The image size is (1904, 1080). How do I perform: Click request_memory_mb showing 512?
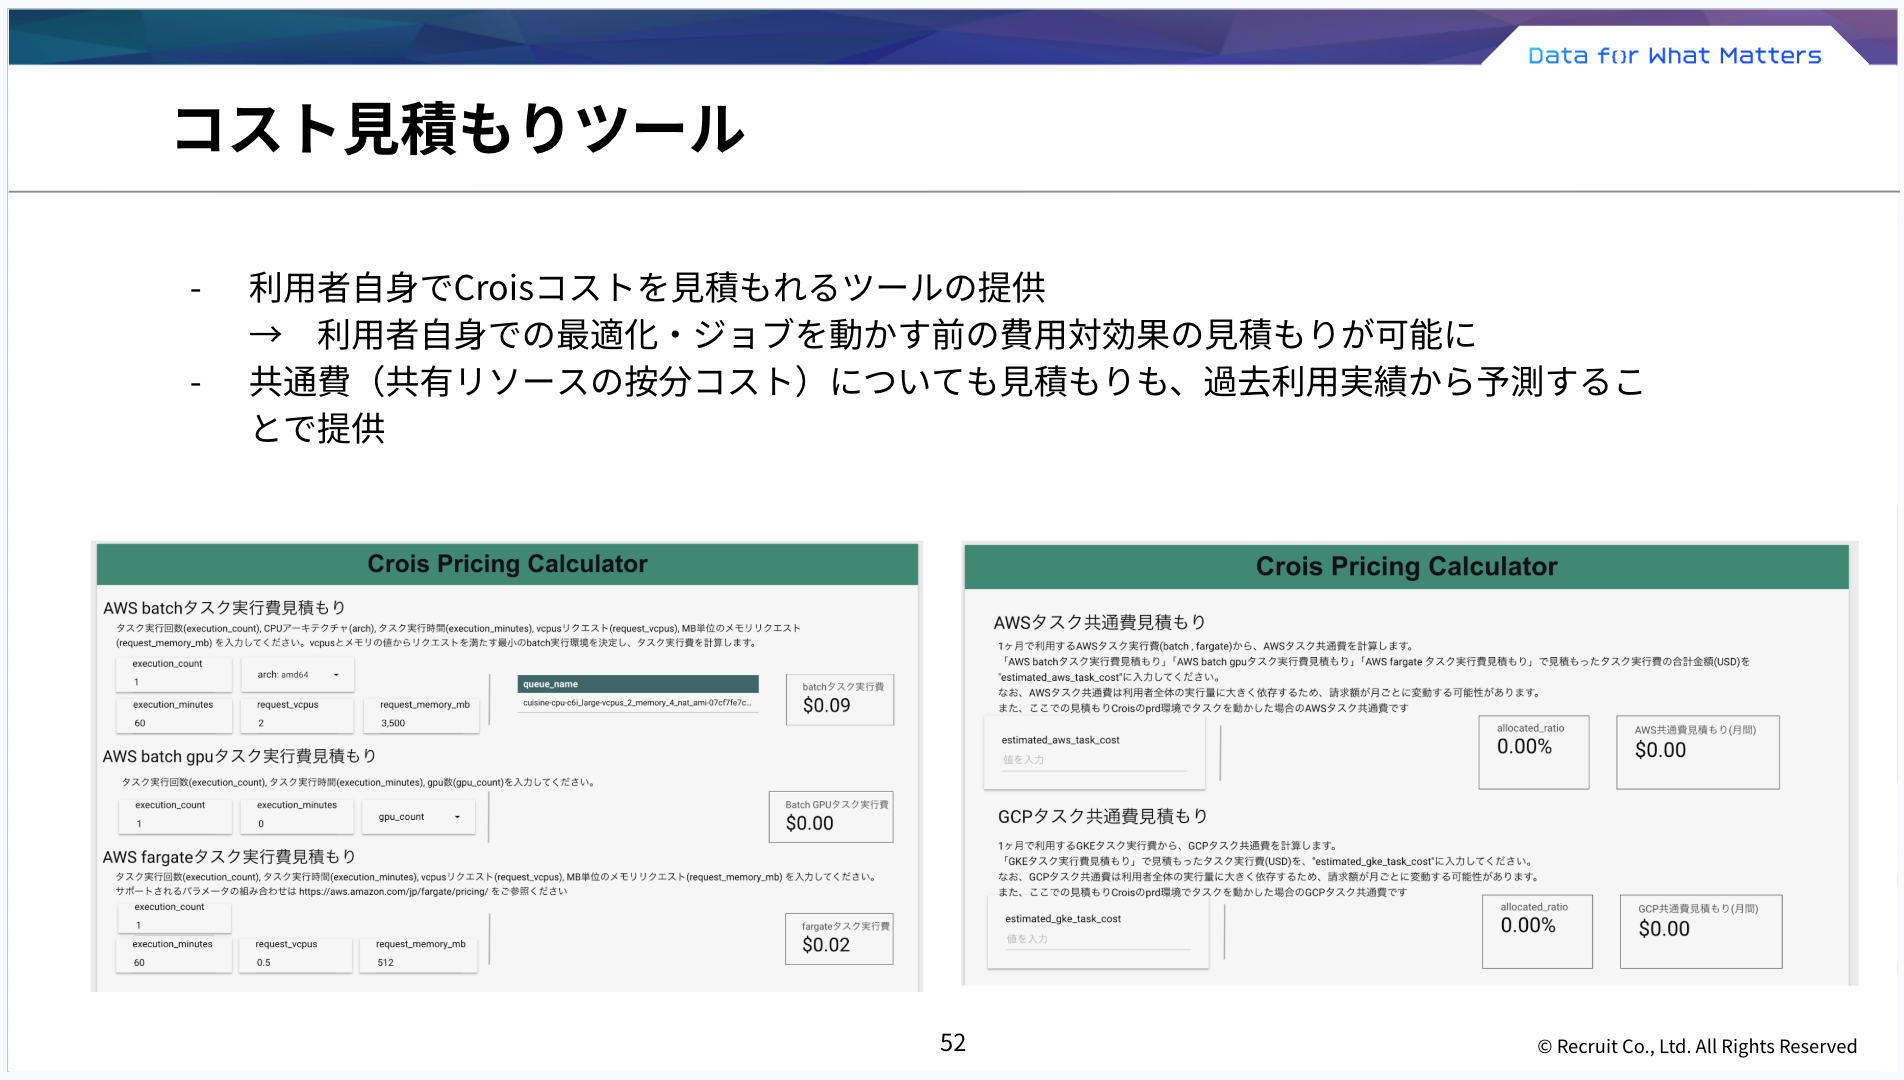point(418,955)
